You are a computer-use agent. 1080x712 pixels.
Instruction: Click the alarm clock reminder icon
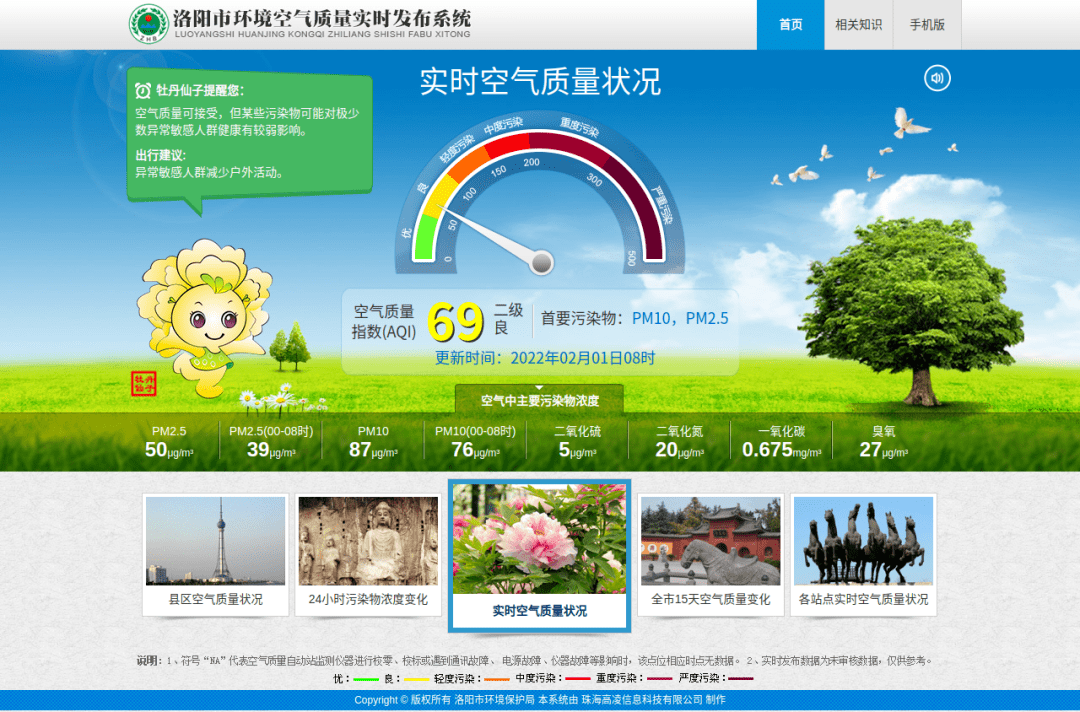[143, 90]
